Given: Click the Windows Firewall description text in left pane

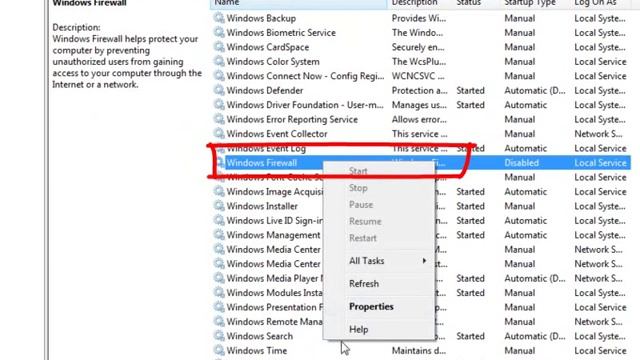Looking at the screenshot, I should 127,62.
